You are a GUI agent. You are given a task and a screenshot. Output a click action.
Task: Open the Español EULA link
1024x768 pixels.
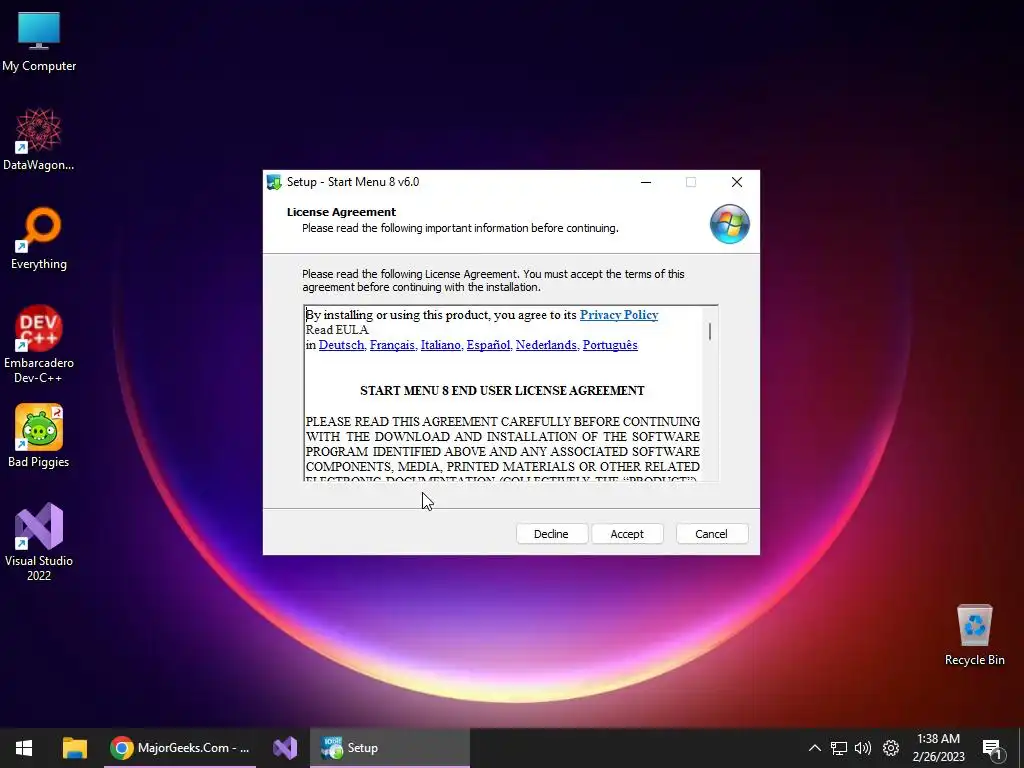point(488,345)
